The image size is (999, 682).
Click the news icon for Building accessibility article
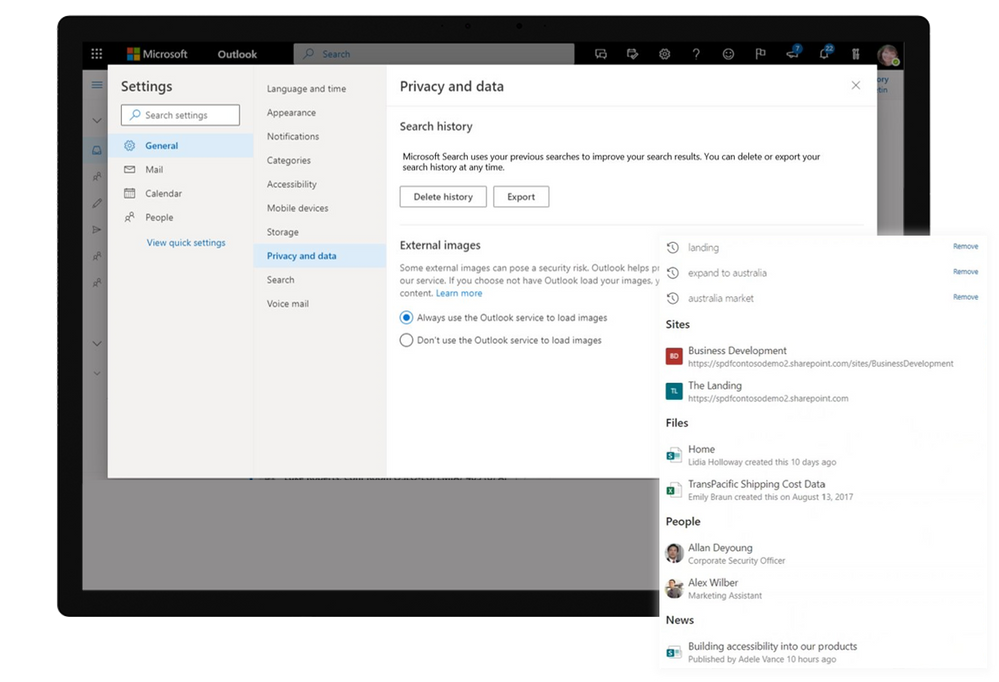click(x=674, y=651)
